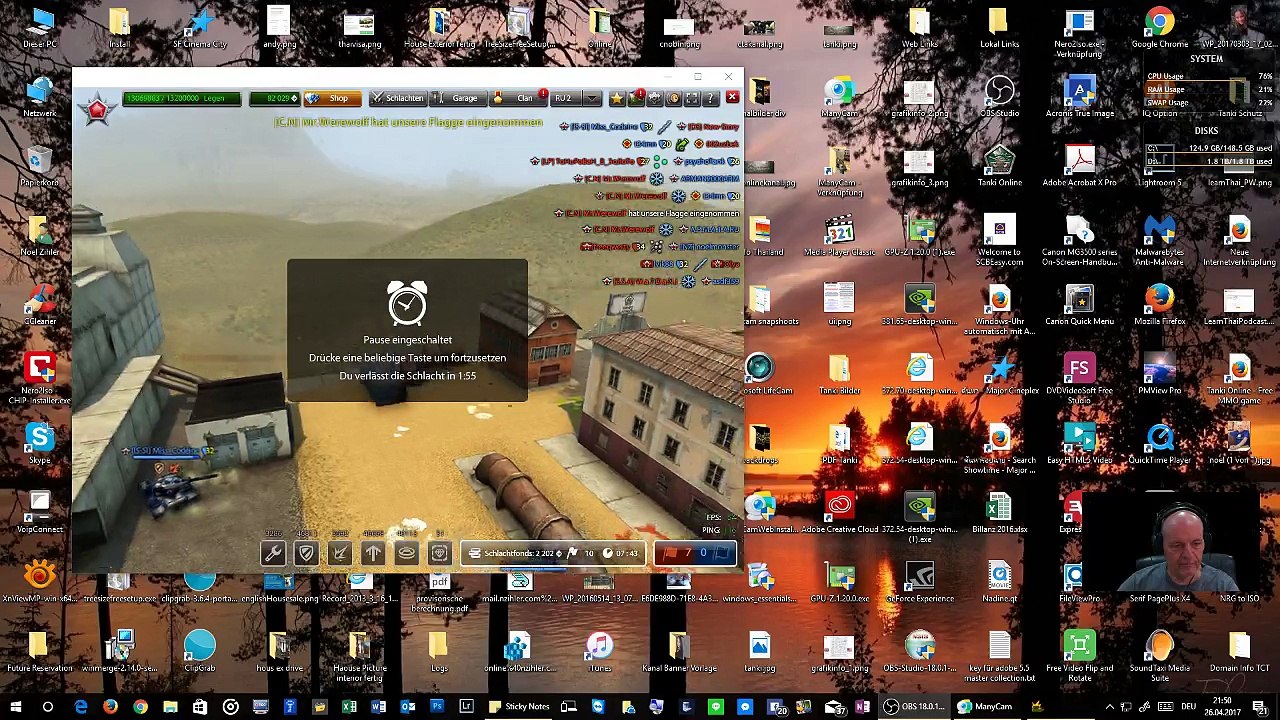Open Excel from the taskbar

349,707
